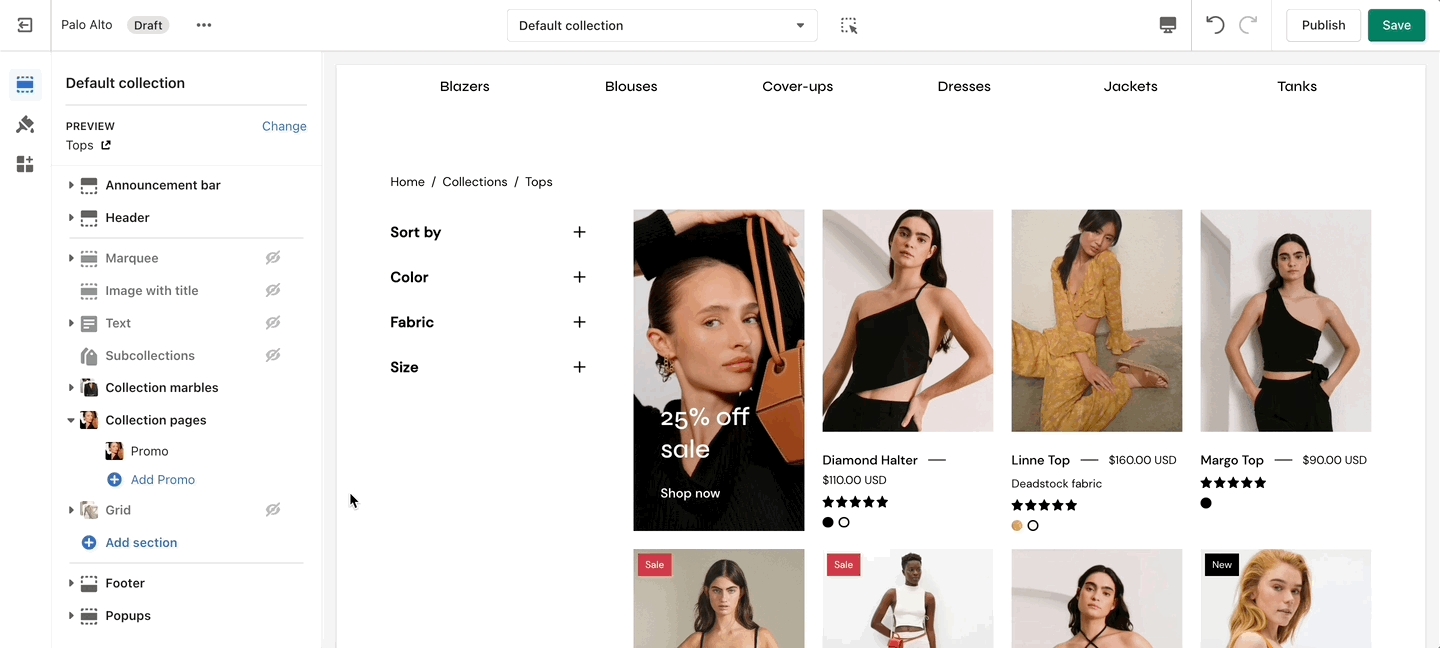Open the Default collection template dropdown
Screen dimensions: 1440x648
[x=662, y=25]
